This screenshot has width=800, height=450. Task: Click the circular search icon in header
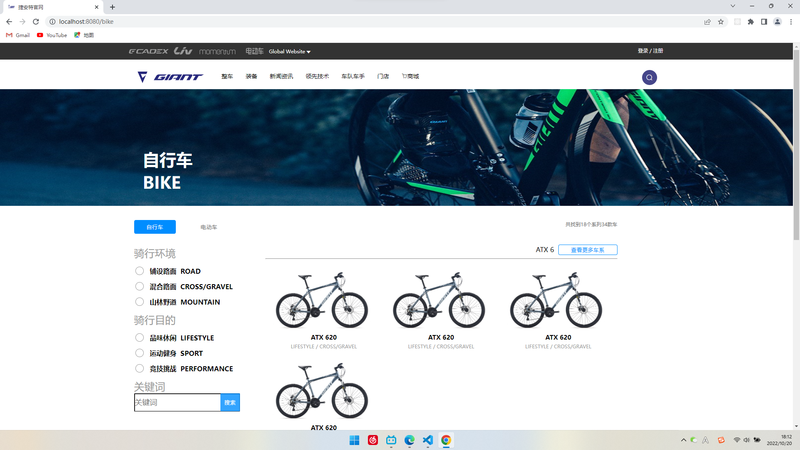click(x=649, y=78)
